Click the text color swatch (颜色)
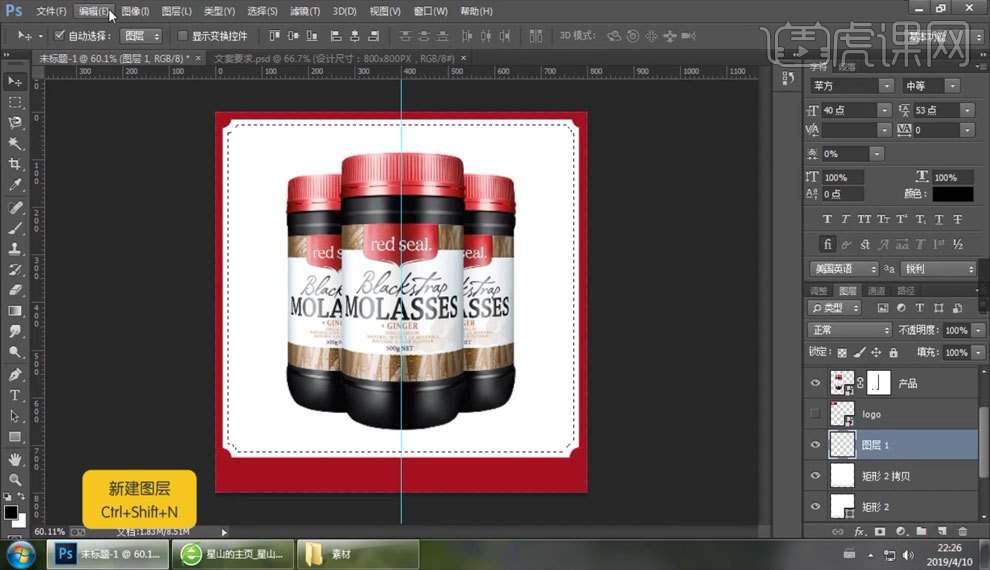 [x=953, y=194]
